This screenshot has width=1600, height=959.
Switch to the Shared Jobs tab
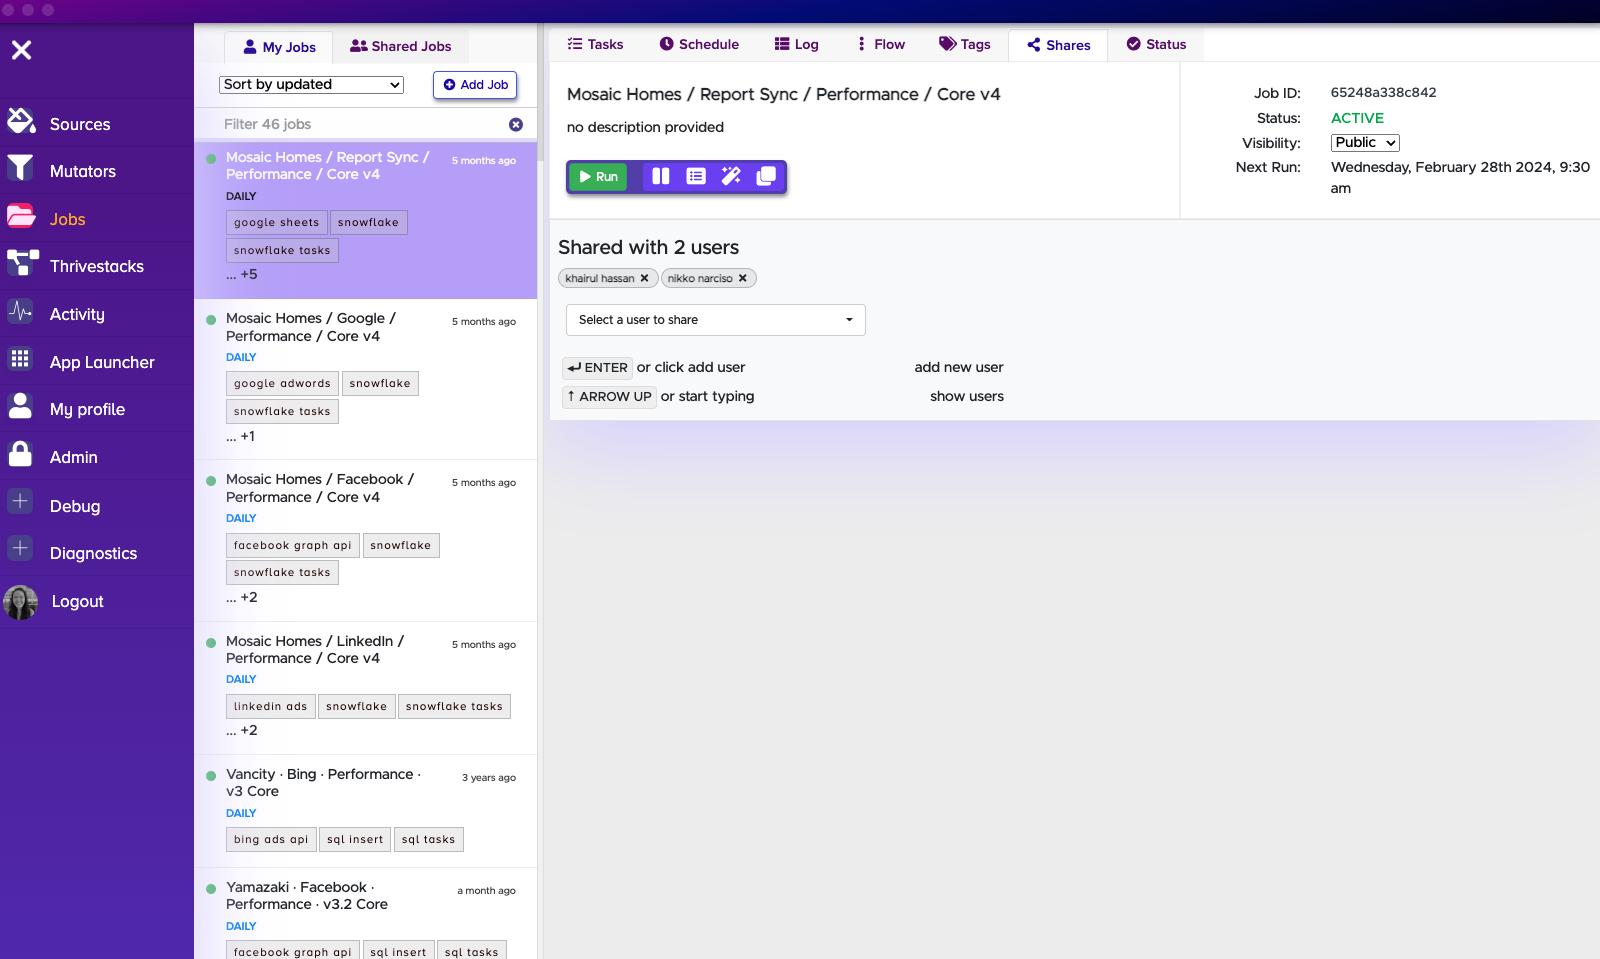(401, 46)
